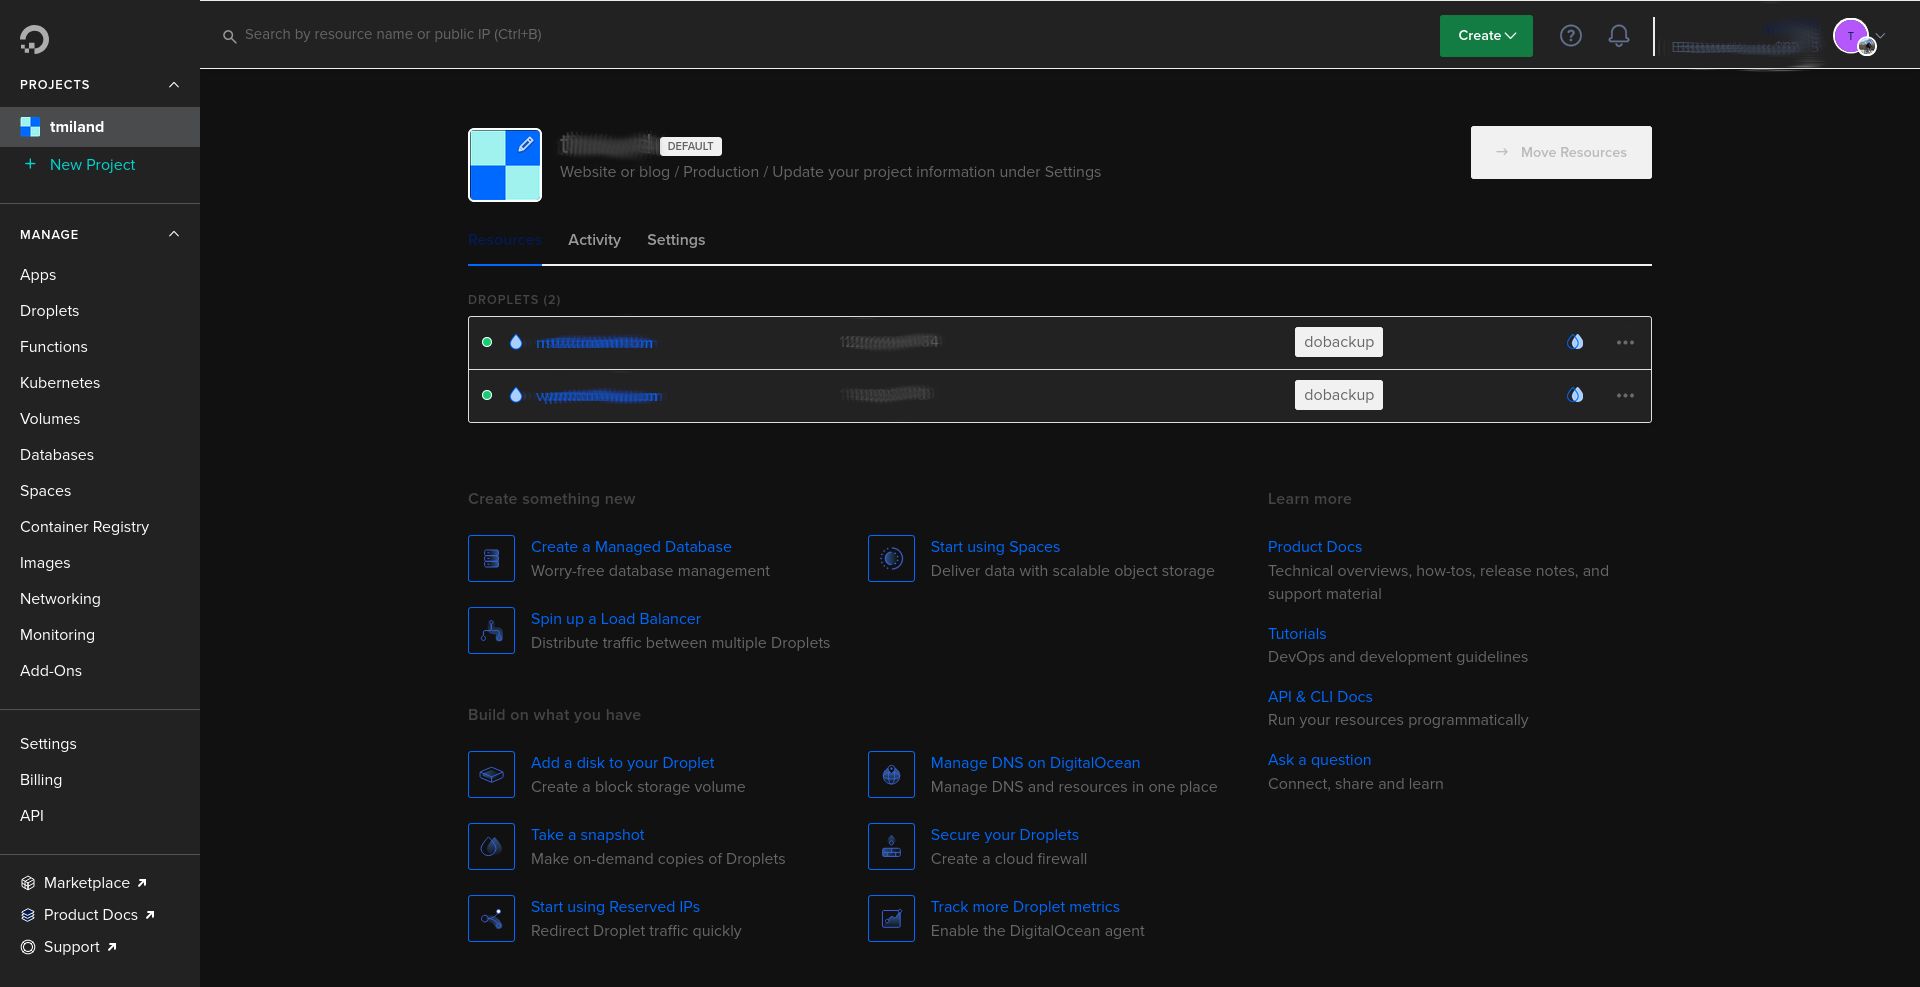Open account Settings in the sidebar
This screenshot has height=987, width=1920.
point(48,744)
